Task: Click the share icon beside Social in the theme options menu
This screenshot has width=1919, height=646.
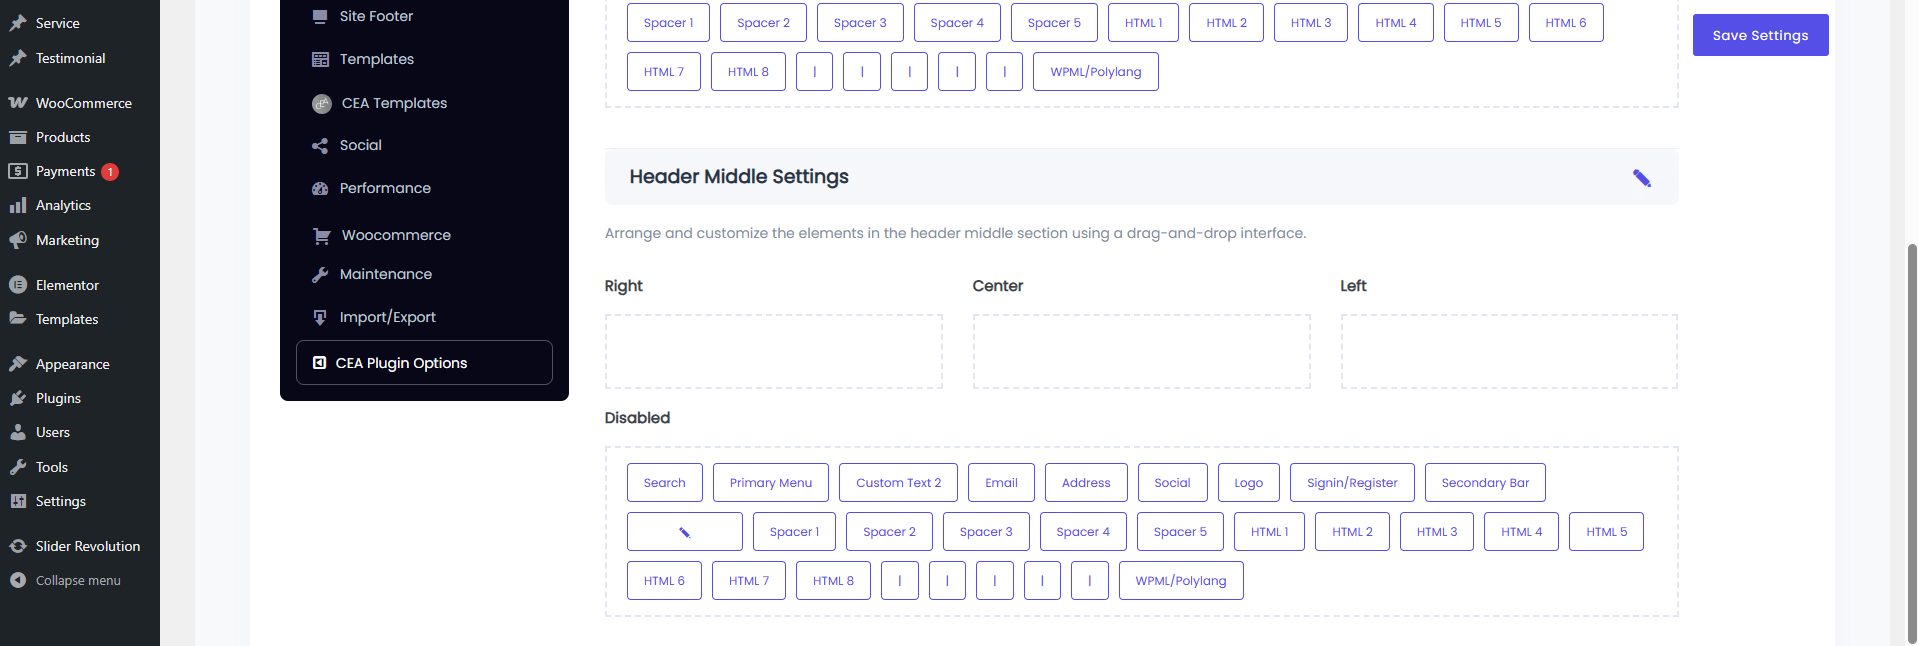Action: pos(320,146)
